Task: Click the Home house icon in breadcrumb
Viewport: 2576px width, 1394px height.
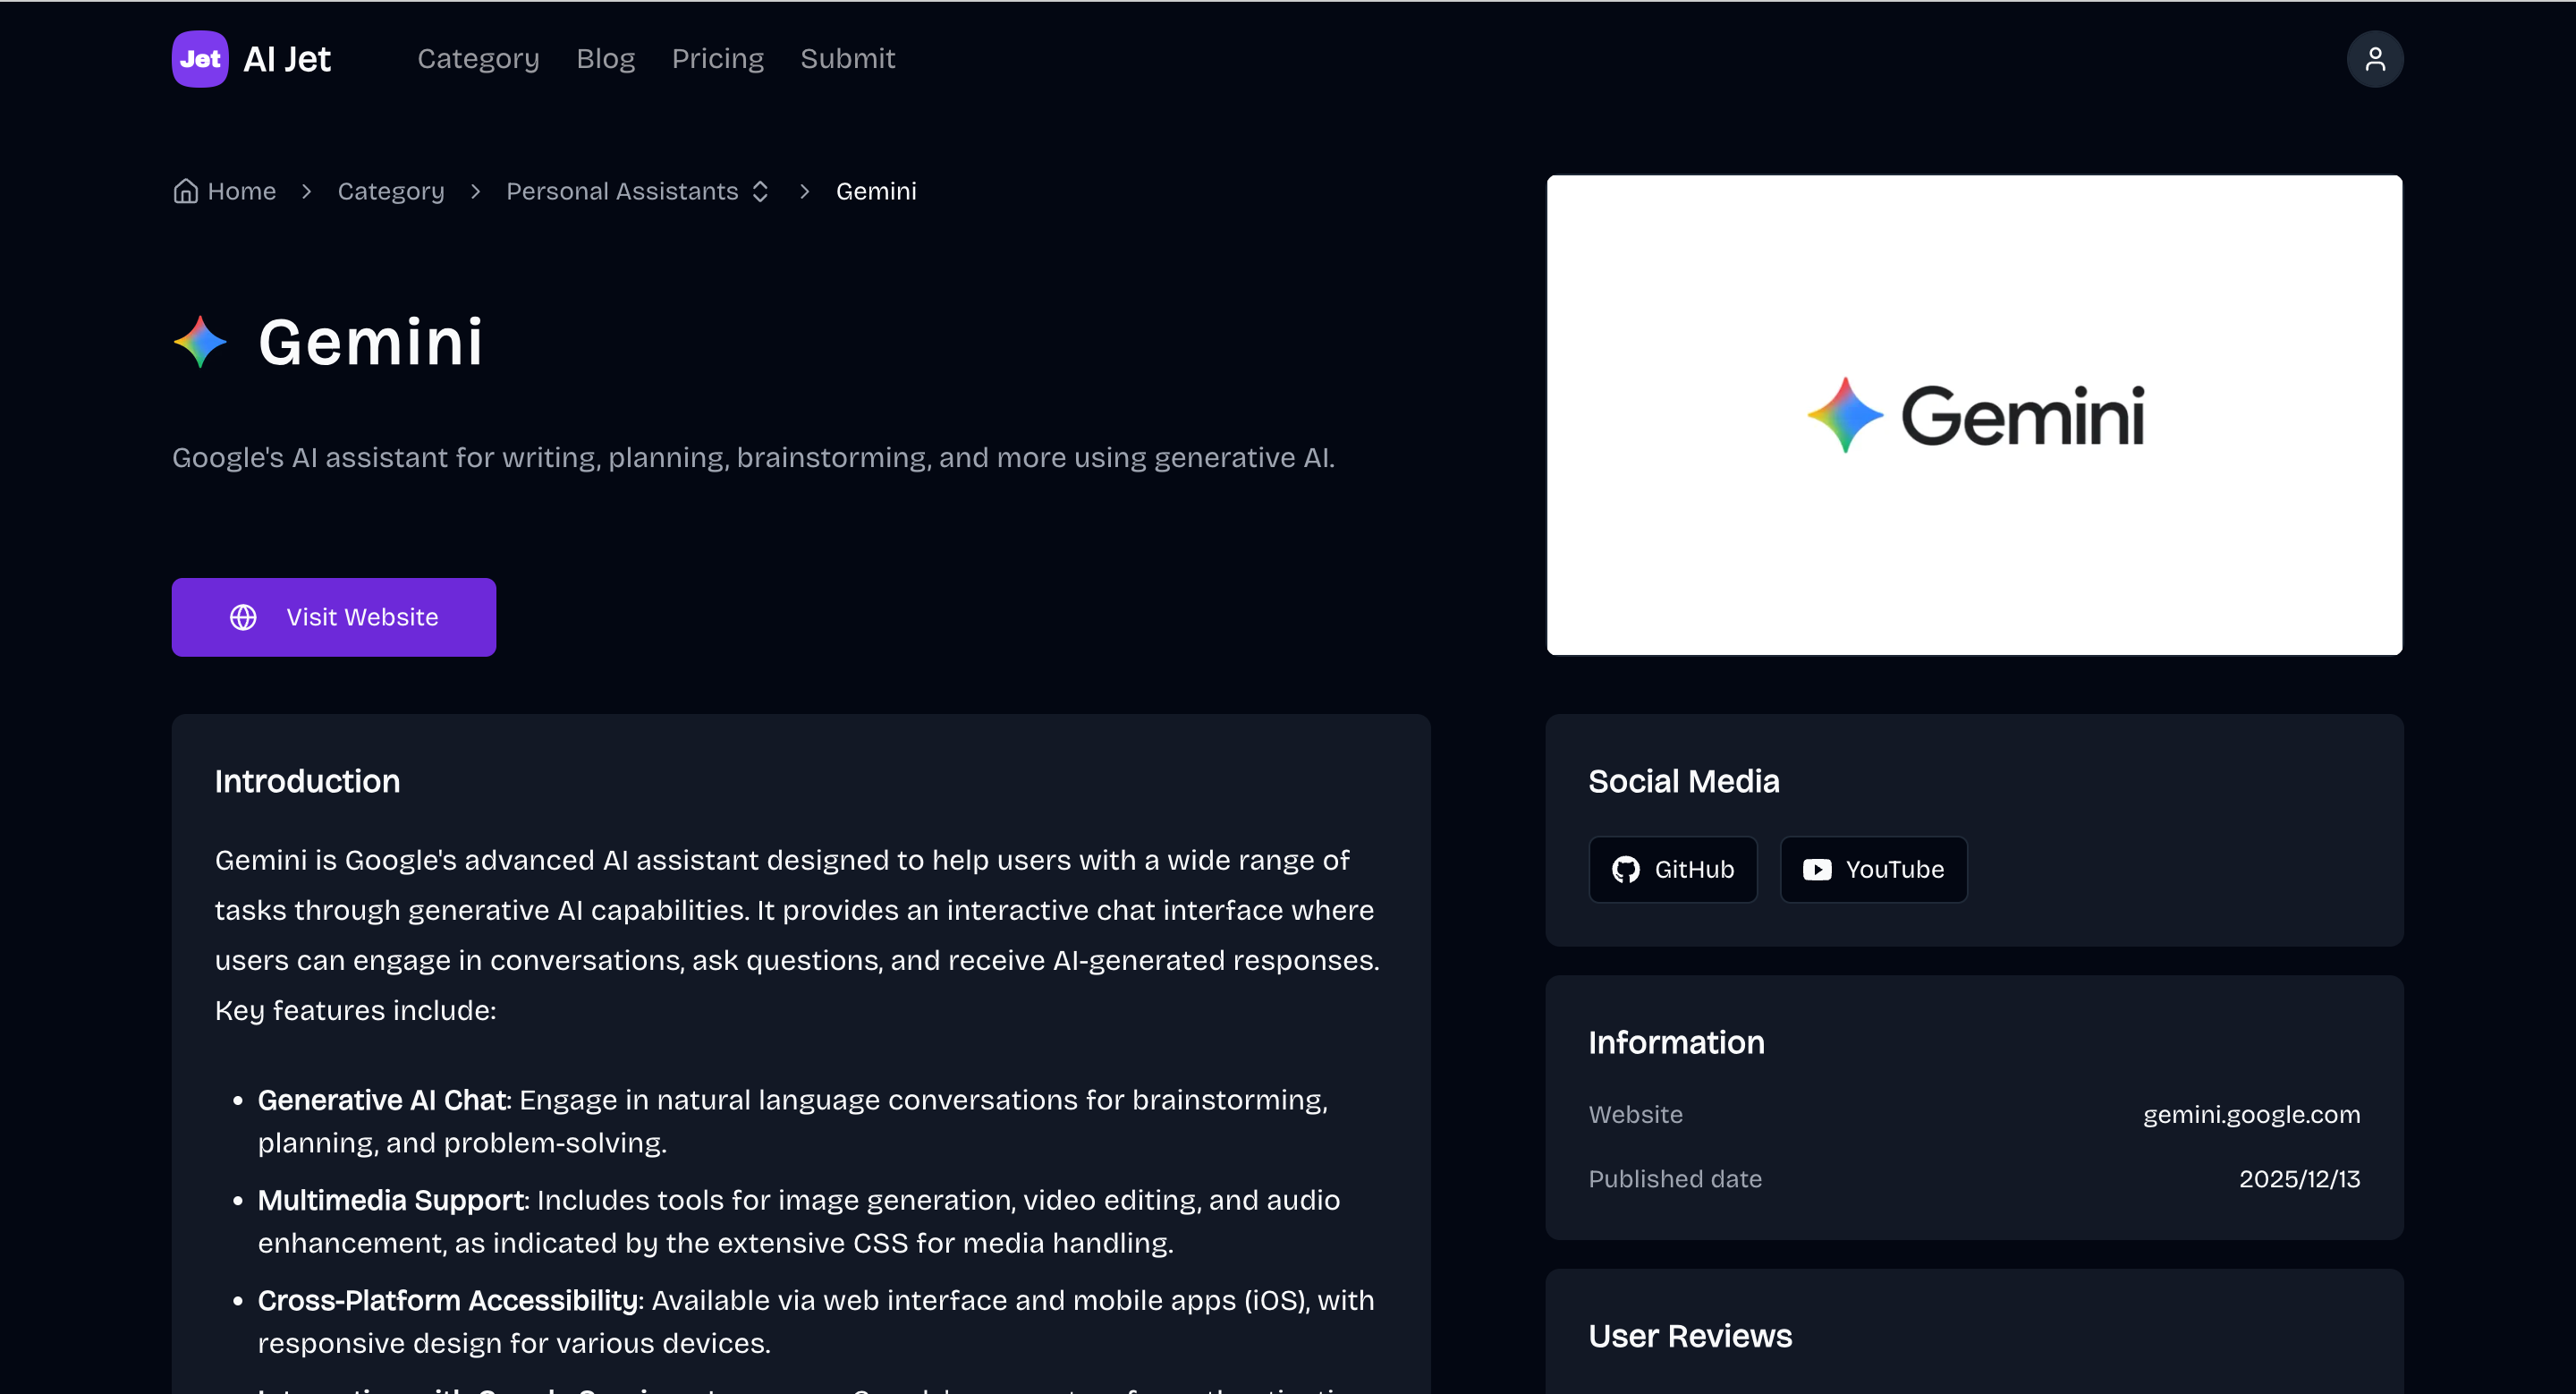Action: click(x=185, y=191)
